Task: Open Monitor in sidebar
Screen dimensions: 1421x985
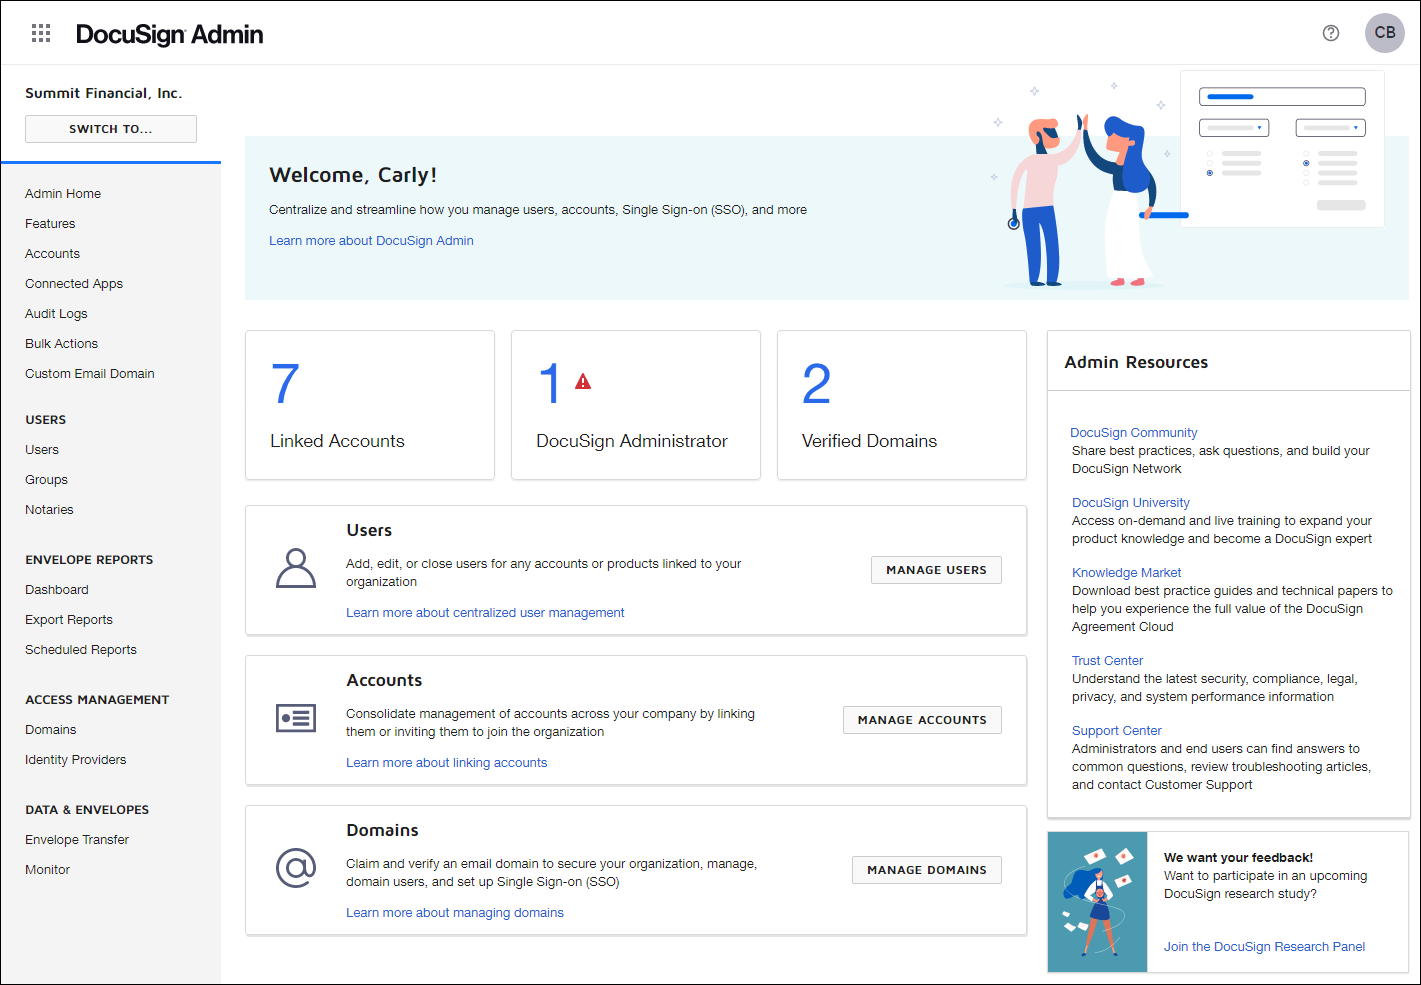Action: tap(47, 870)
